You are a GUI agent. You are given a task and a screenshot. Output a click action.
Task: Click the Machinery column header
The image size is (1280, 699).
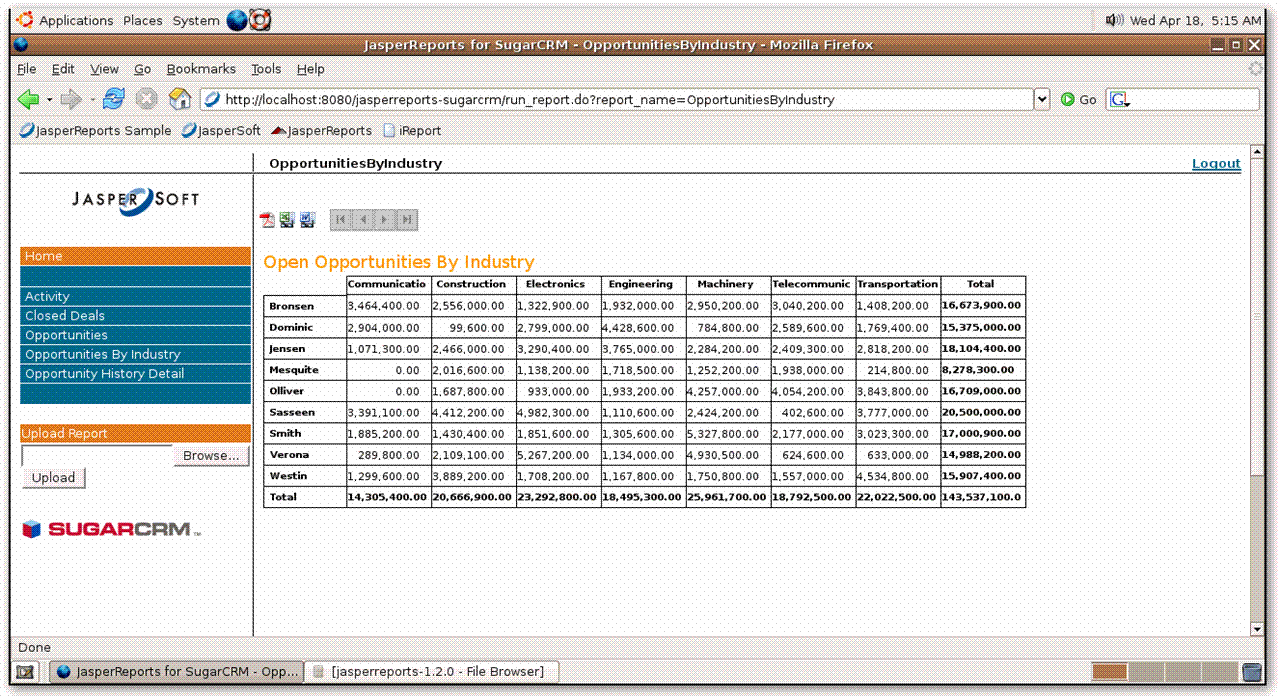tap(726, 285)
